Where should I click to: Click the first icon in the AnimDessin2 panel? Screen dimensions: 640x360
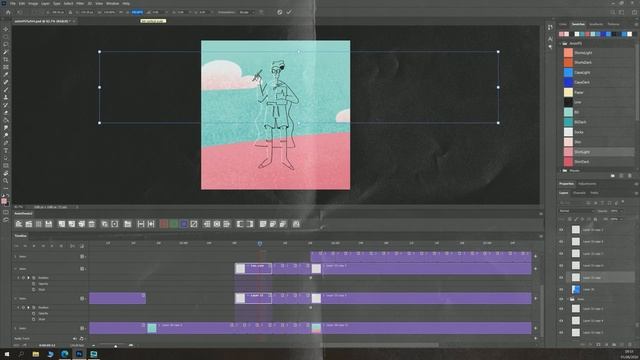click(x=19, y=224)
